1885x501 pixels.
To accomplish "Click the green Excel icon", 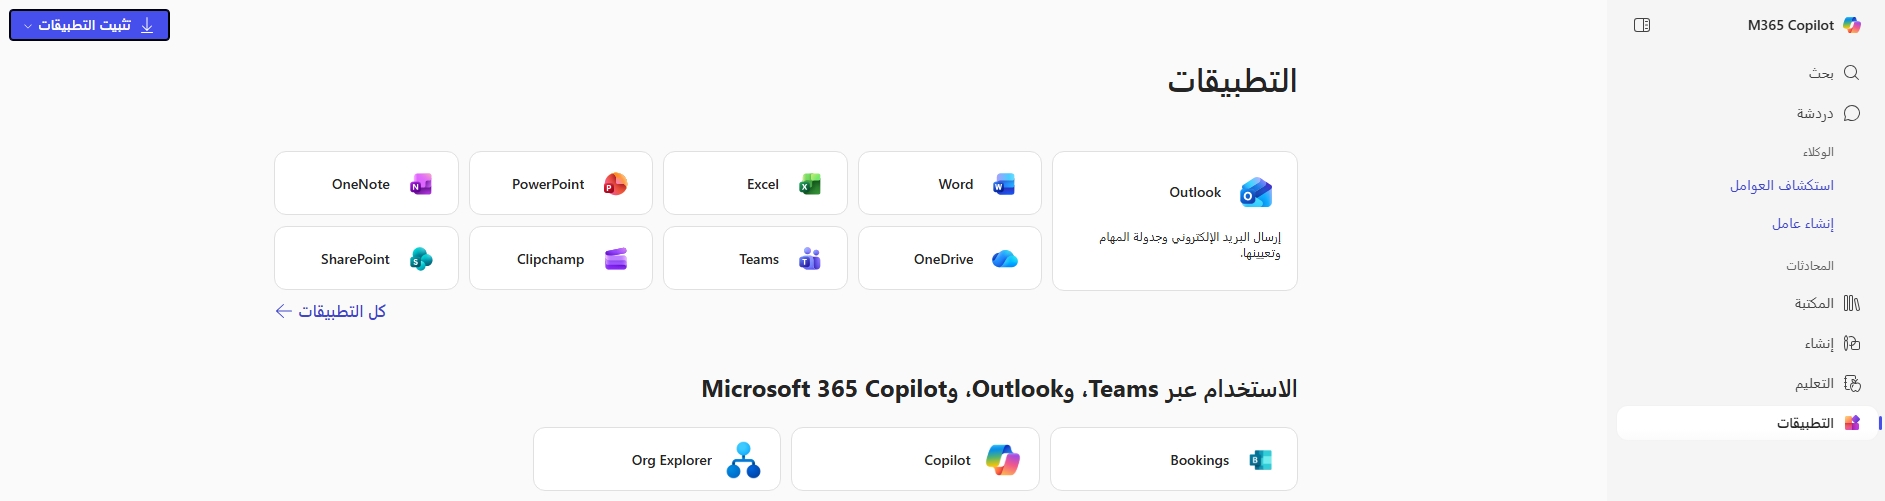I will pos(810,184).
